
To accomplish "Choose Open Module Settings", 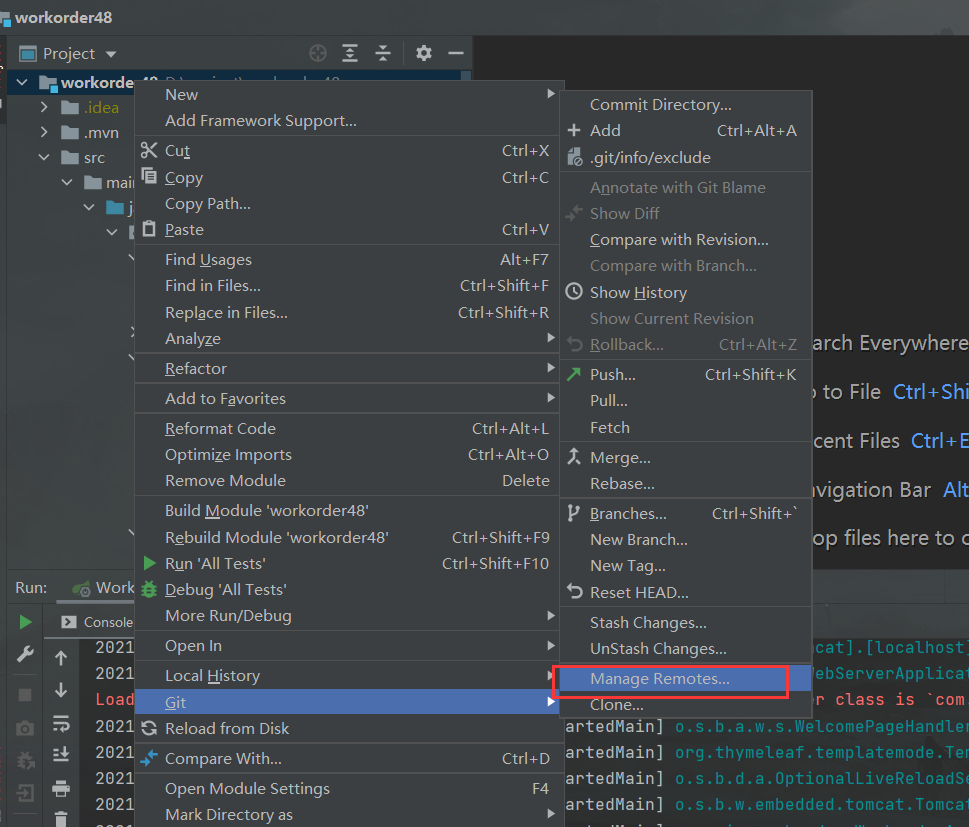I will pos(347,789).
